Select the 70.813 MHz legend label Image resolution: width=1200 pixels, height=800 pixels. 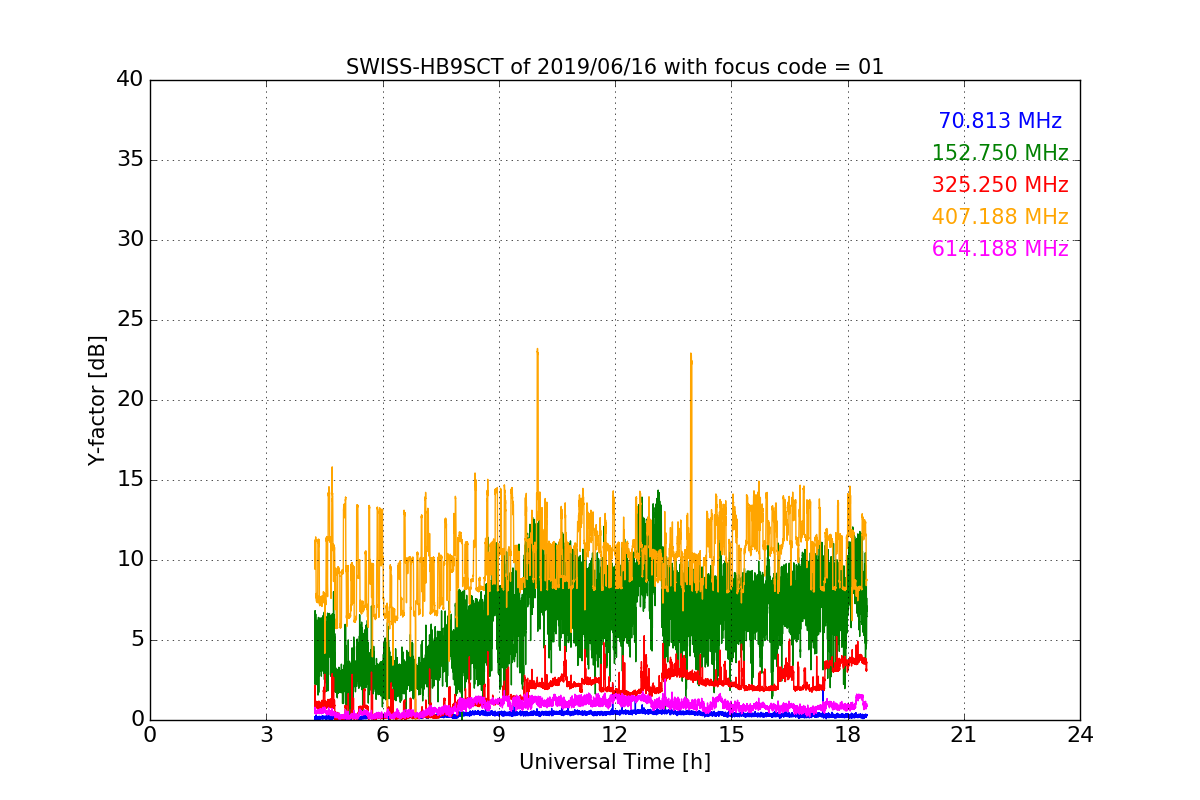1000,121
